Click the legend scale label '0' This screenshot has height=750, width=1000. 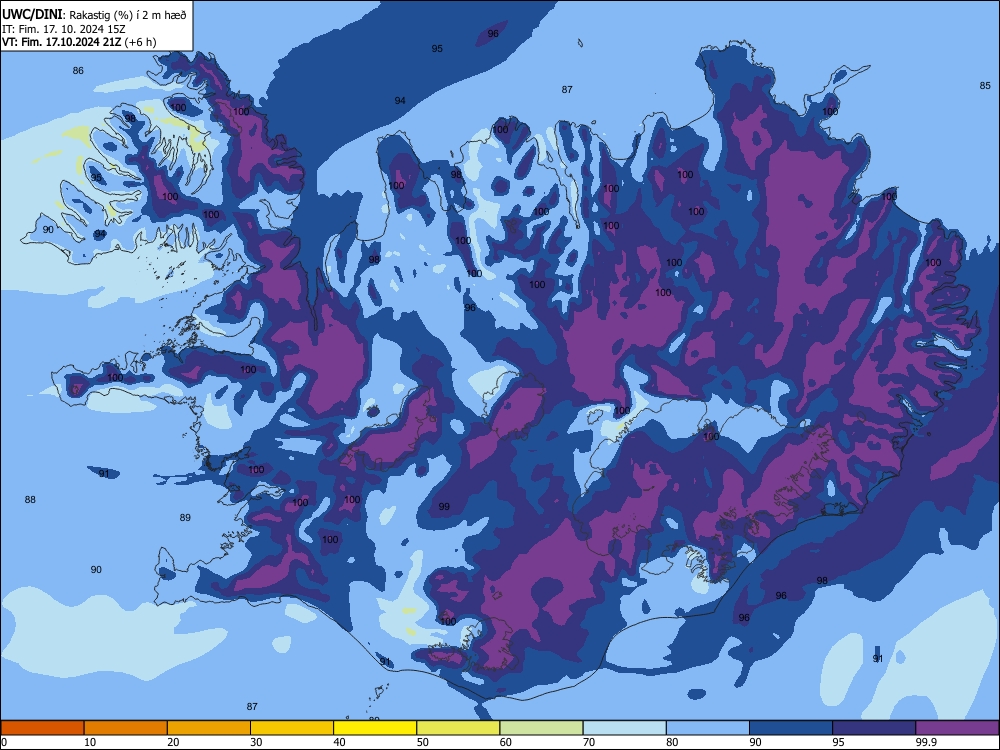(4, 742)
